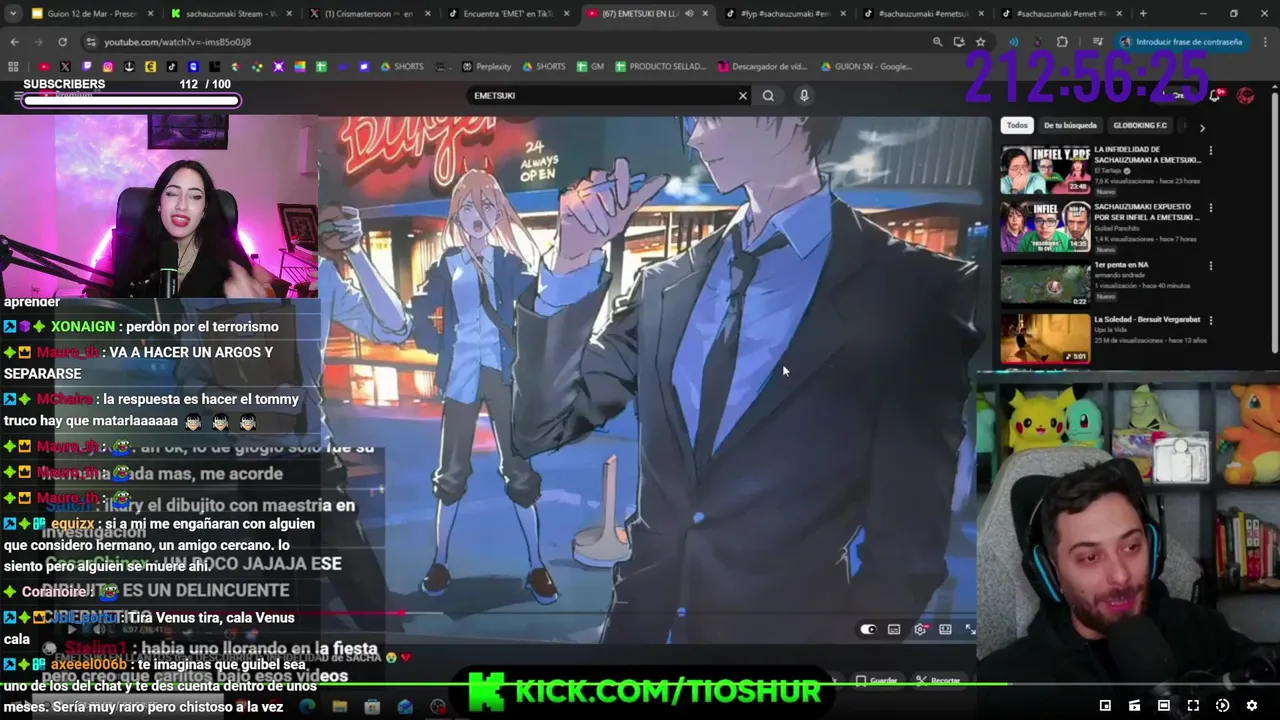Select the GLOBOKING F.C chip
Screen dimensions: 1280x720
[x=1140, y=125]
